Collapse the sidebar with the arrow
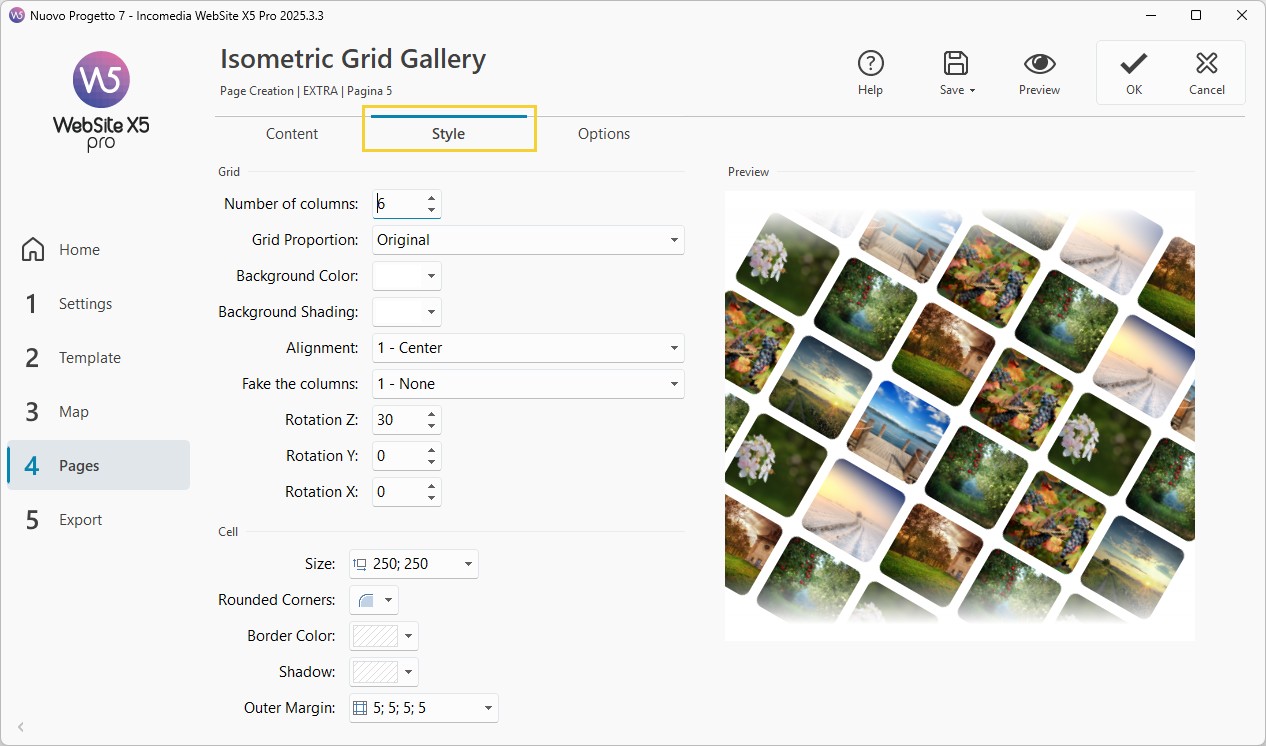This screenshot has height=746, width=1266. coord(21,727)
